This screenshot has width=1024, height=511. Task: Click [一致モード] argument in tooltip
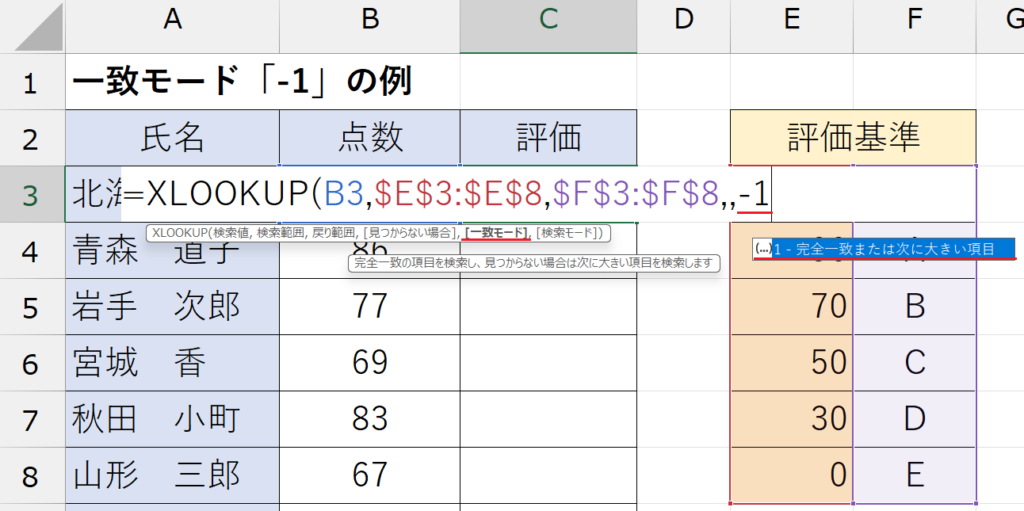pos(496,233)
